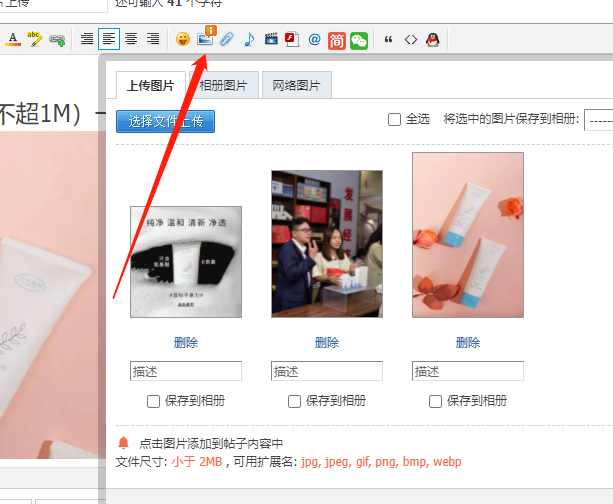Click the paperclip attachment icon
The height and width of the screenshot is (504, 613).
(x=227, y=39)
